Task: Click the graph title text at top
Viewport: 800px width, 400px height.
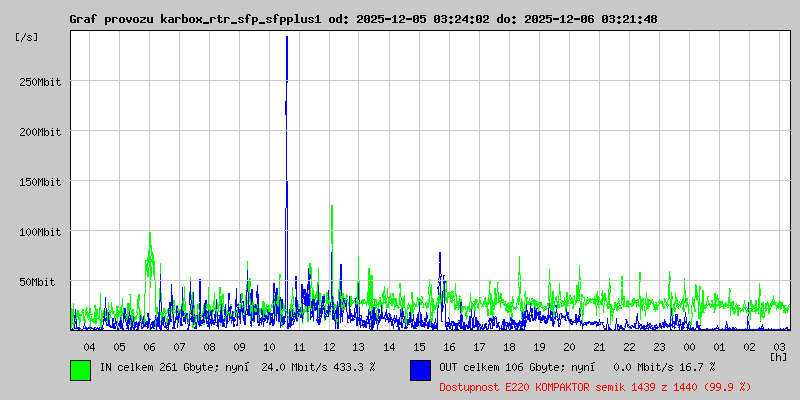Action: point(362,19)
